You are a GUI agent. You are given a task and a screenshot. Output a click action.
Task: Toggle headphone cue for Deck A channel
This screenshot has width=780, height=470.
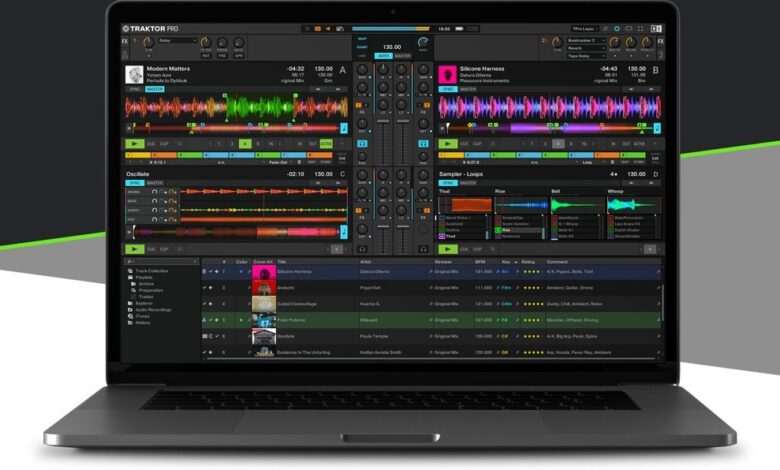[x=362, y=144]
